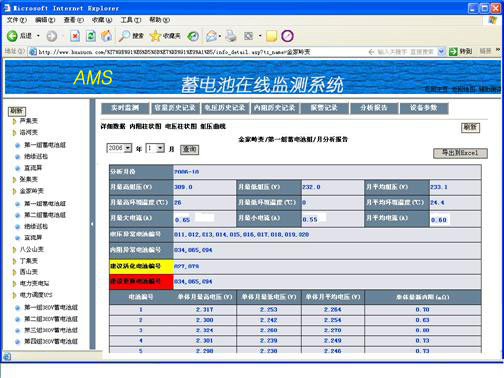Click the green 转到 Go button
Image resolution: width=504 pixels, height=378 pixels.
[460, 51]
